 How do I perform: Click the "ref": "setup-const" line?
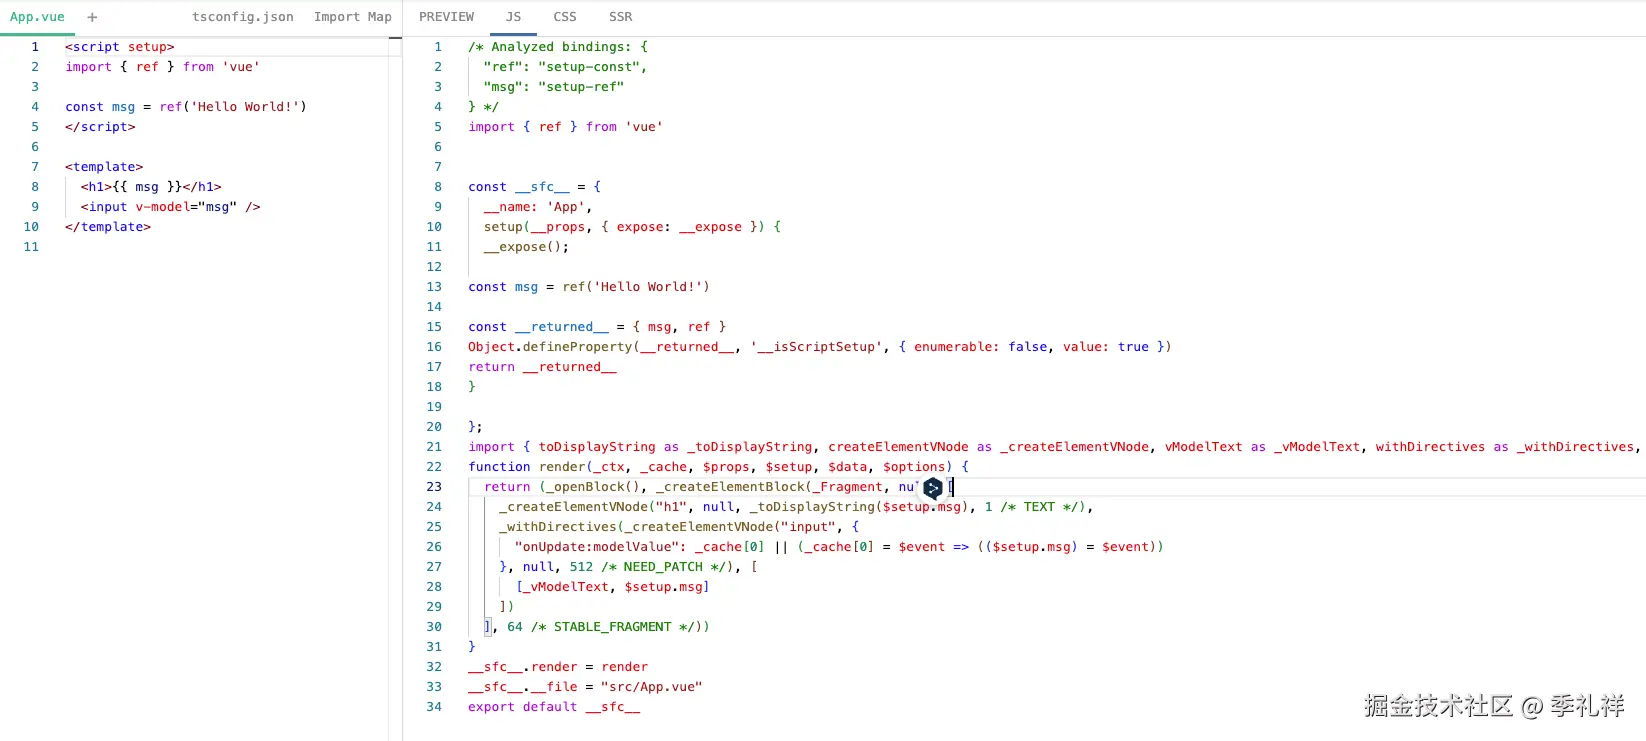(x=565, y=67)
